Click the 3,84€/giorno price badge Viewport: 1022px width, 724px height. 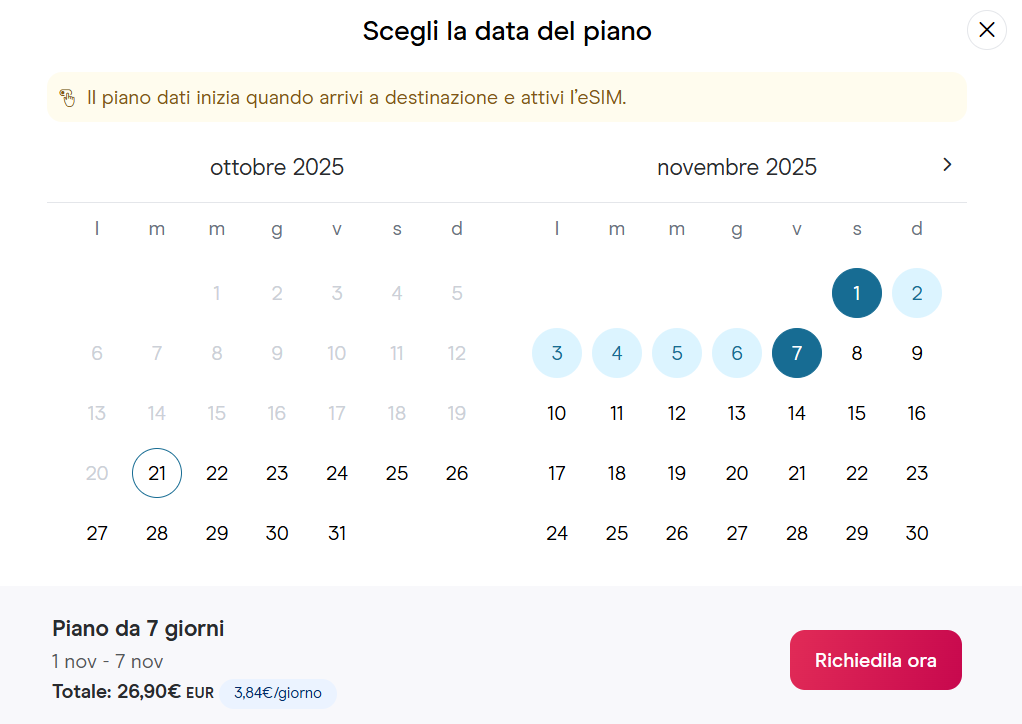pos(278,692)
